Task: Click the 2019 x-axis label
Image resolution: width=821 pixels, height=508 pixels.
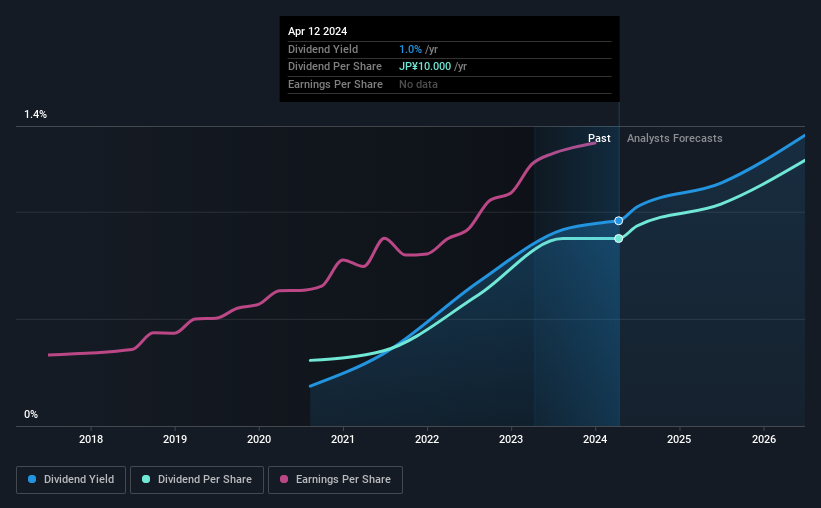Action: [175, 439]
